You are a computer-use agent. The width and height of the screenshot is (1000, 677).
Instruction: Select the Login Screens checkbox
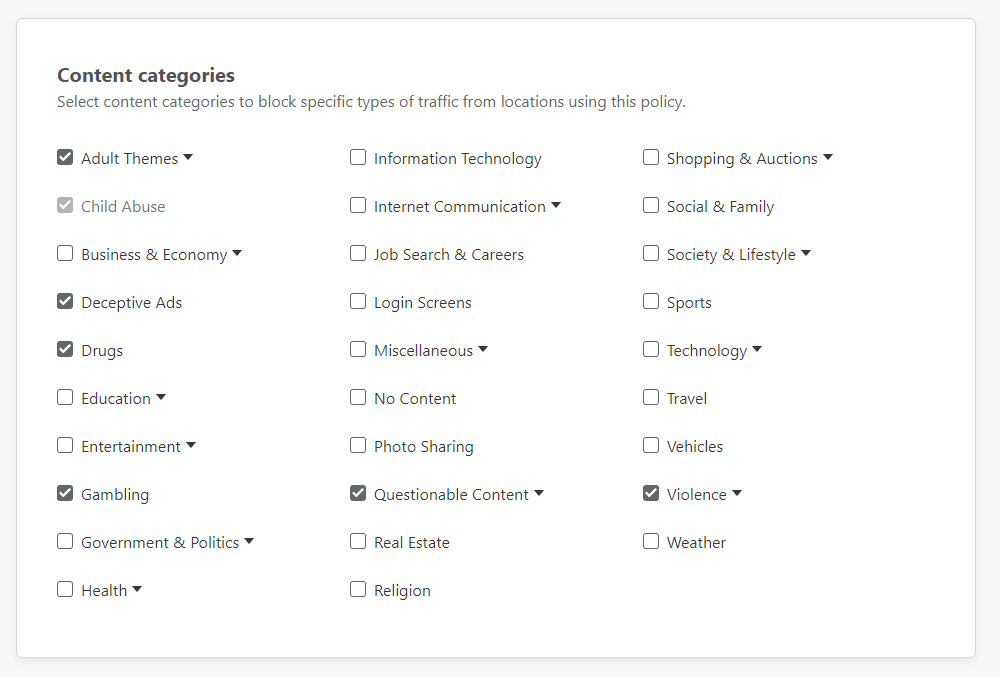pyautogui.click(x=358, y=301)
